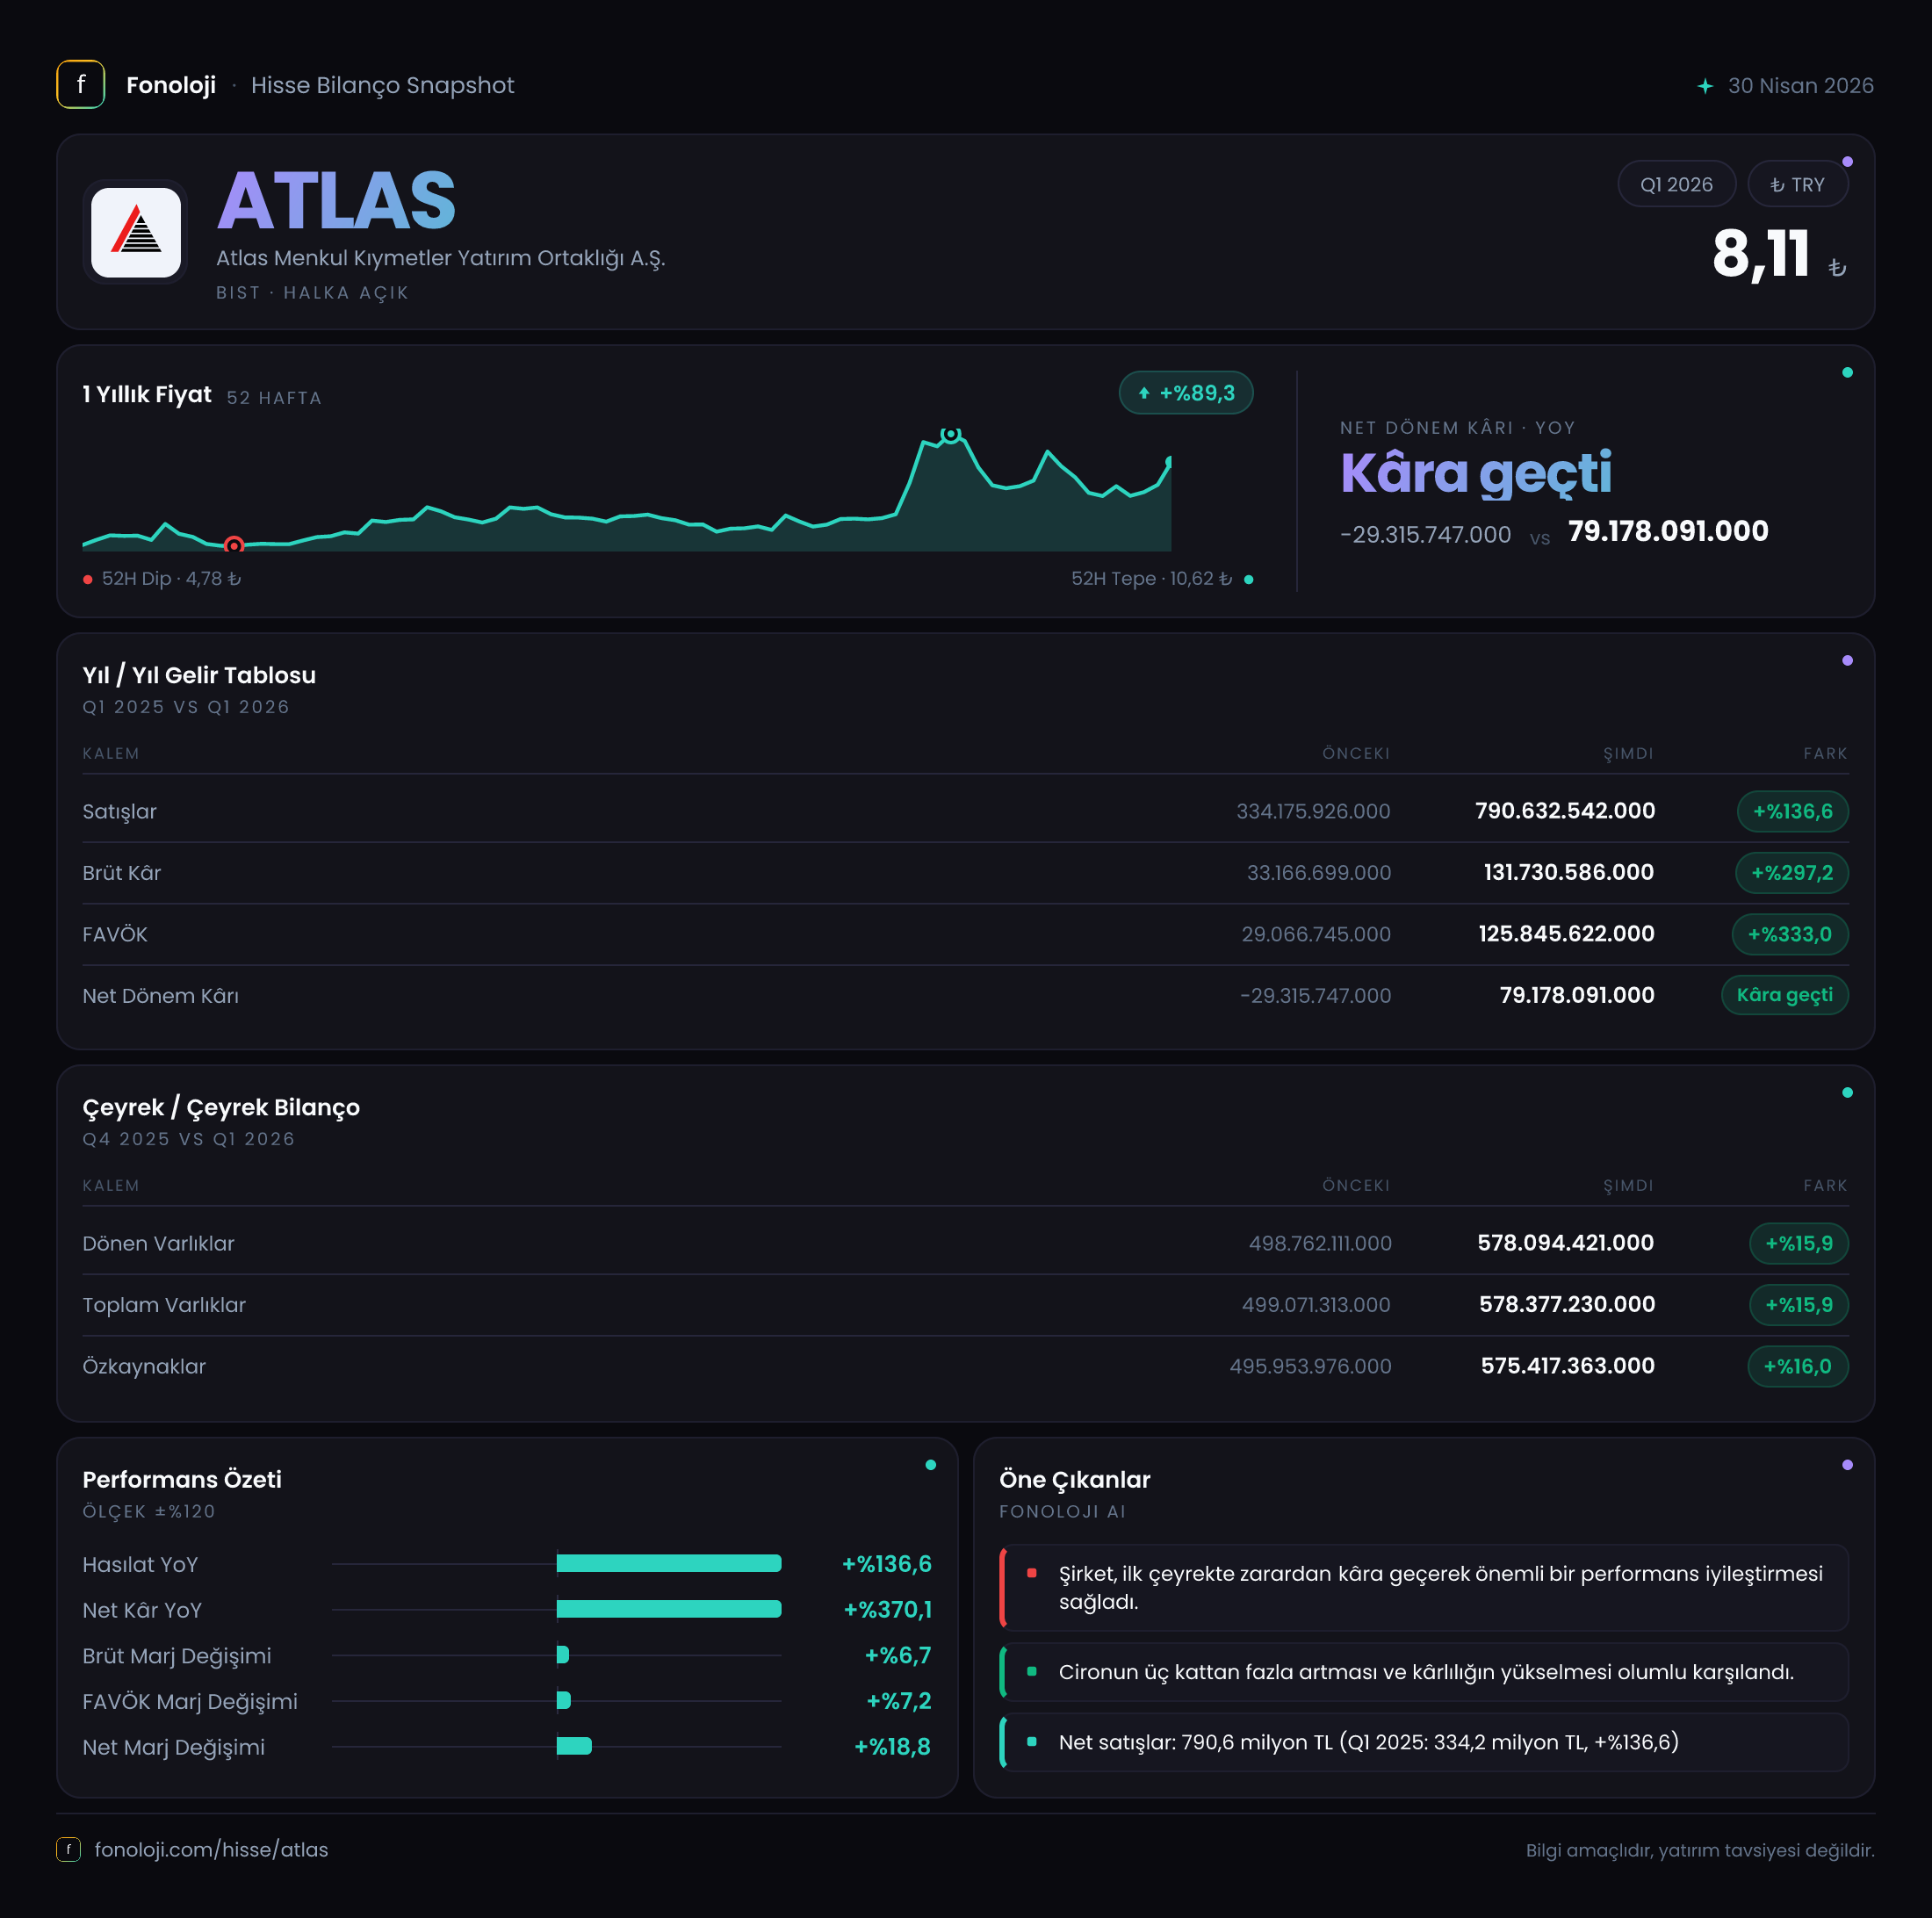
Task: Click the 52H Dip · 4,78 label
Action: pos(171,579)
